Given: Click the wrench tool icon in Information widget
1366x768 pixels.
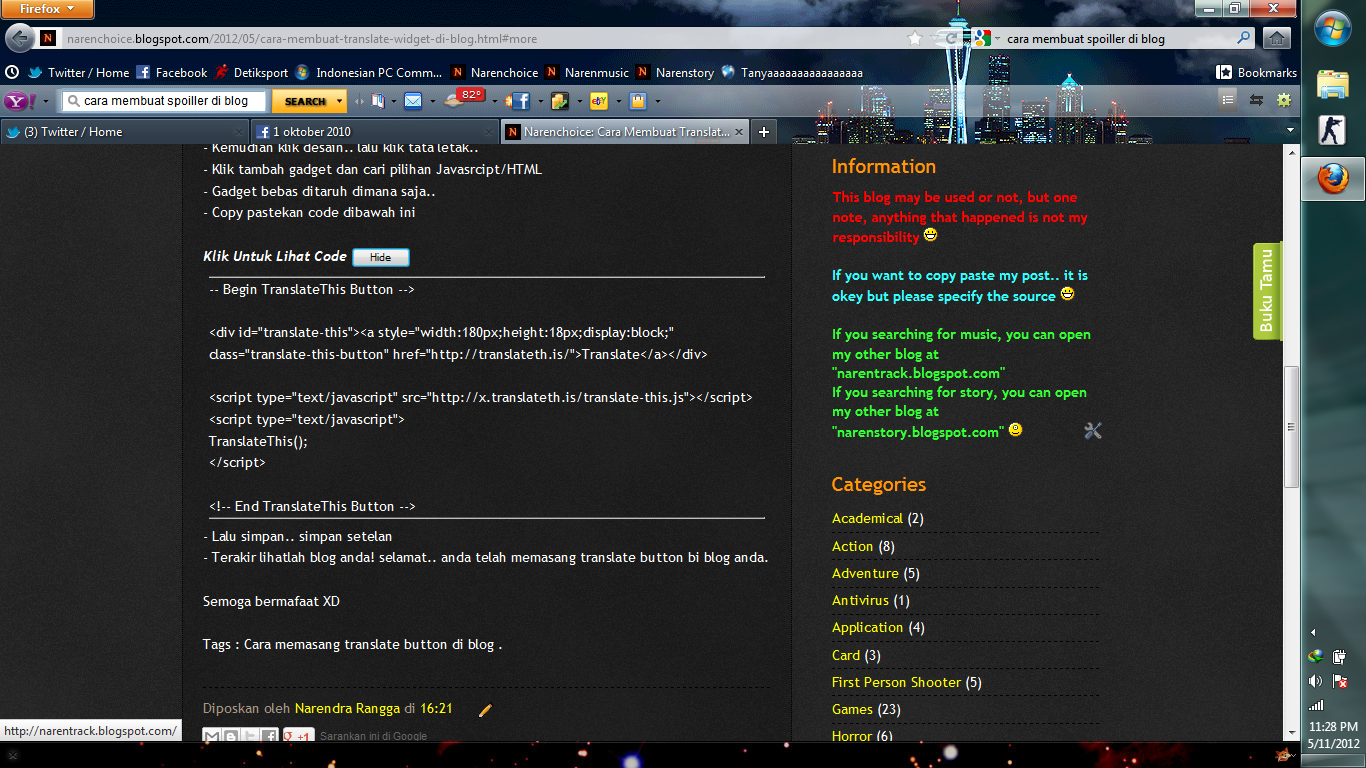Looking at the screenshot, I should coord(1092,430).
